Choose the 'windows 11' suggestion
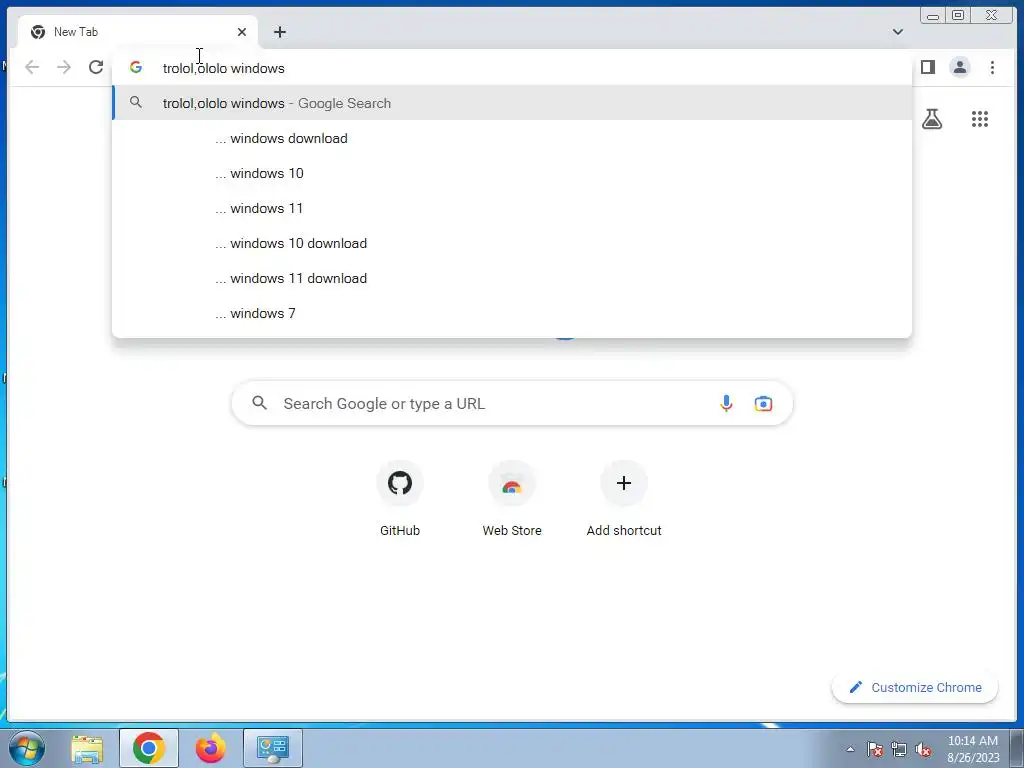 [512, 208]
